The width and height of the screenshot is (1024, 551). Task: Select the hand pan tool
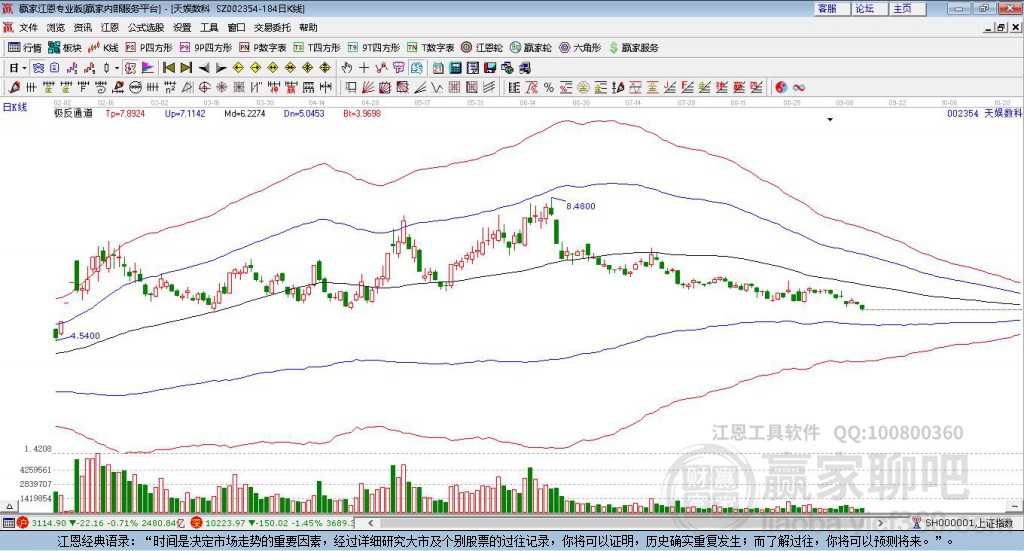pyautogui.click(x=347, y=68)
